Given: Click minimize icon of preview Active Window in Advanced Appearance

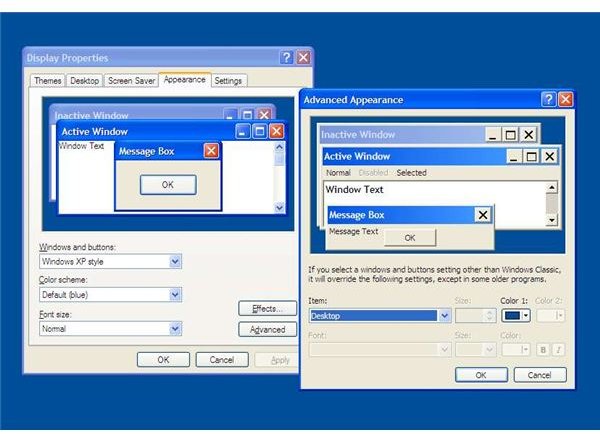Looking at the screenshot, I should (x=514, y=156).
